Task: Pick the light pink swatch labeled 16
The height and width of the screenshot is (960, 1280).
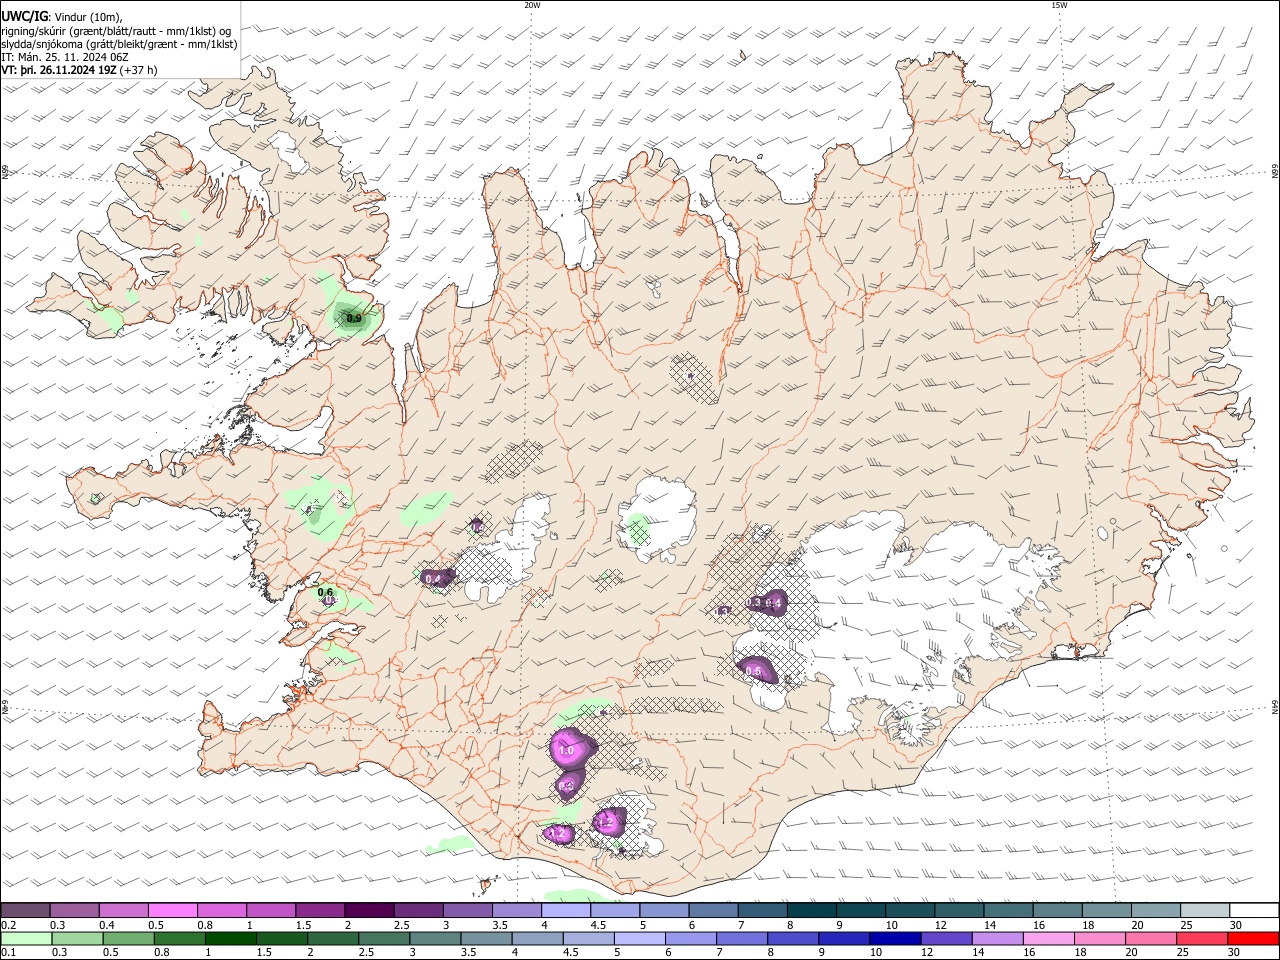Action: point(1047,938)
